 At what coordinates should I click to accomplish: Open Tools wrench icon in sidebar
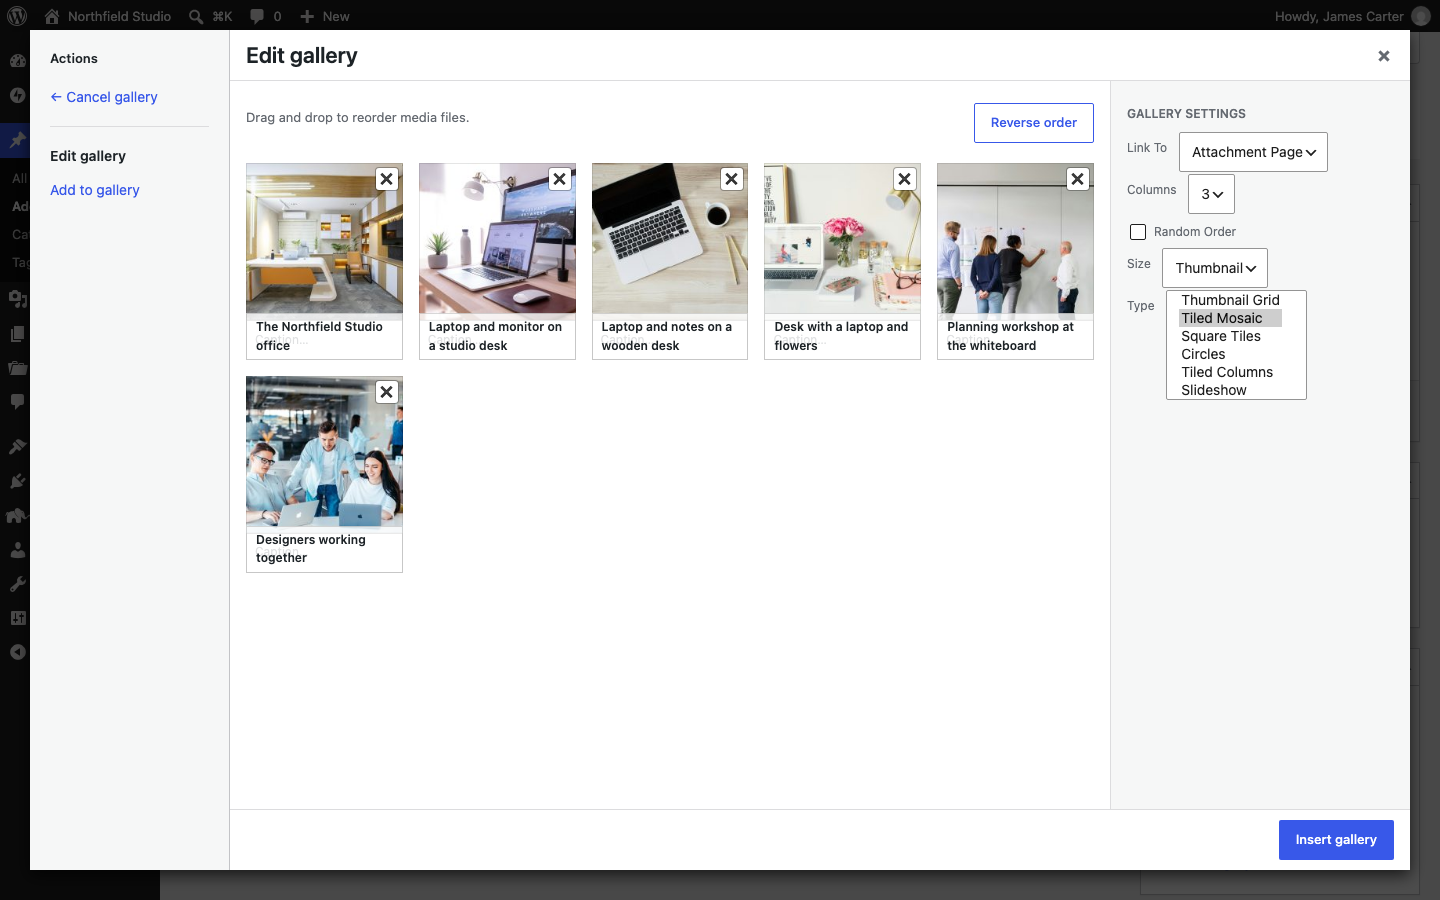17,584
